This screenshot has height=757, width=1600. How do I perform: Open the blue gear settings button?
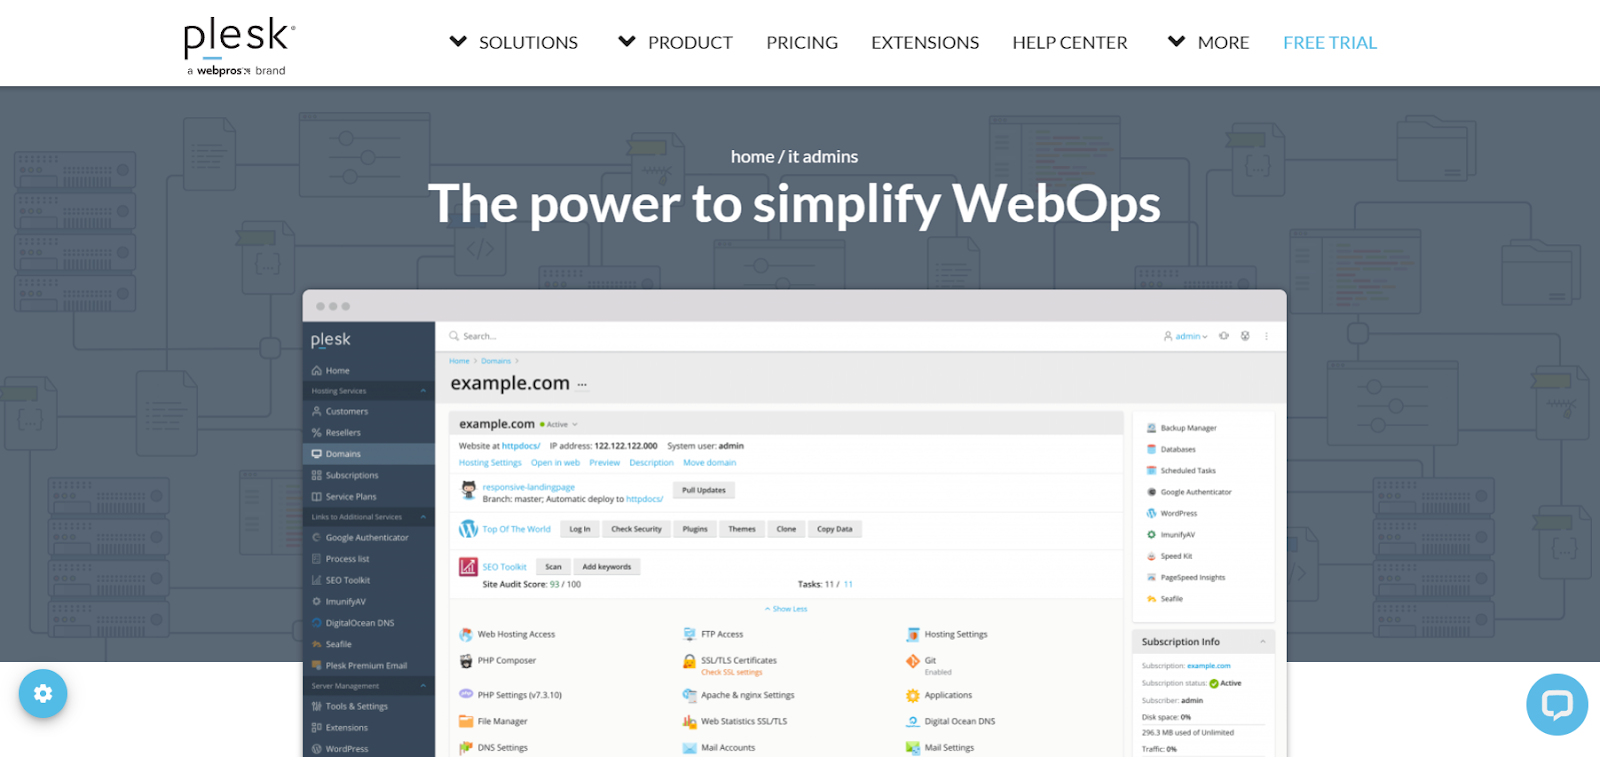(43, 693)
